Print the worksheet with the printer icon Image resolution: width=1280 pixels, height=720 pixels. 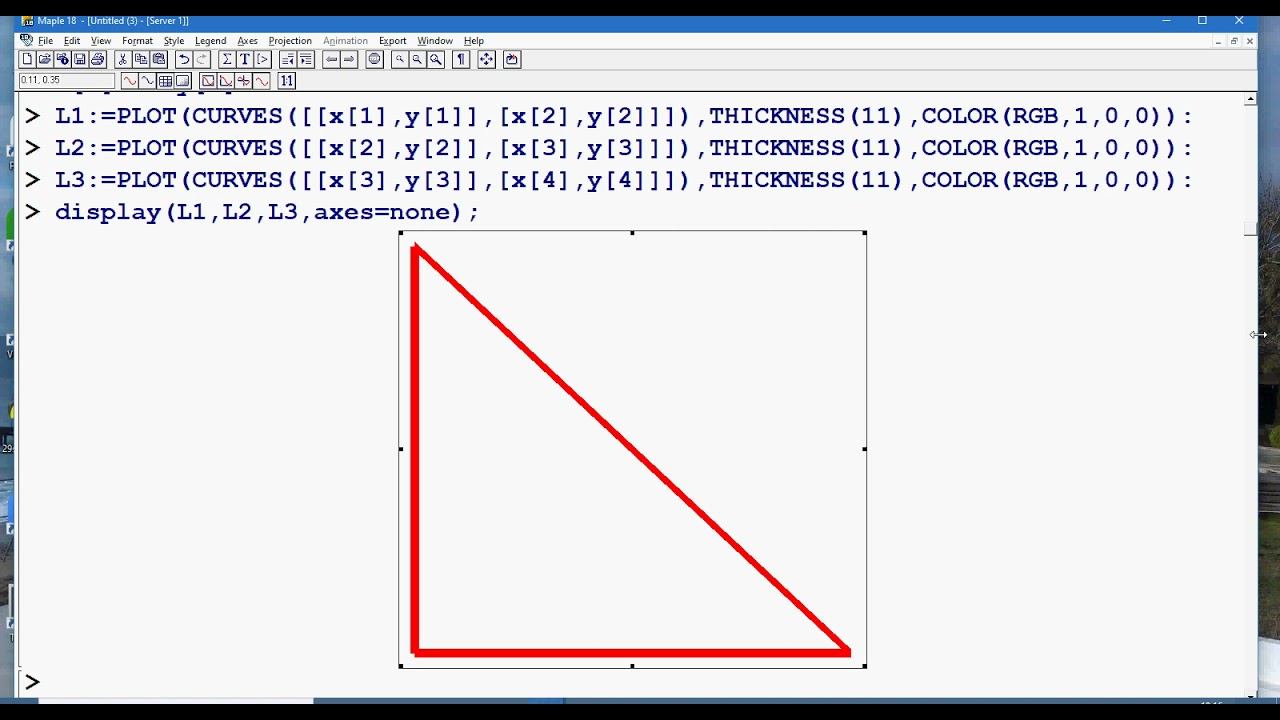[x=97, y=59]
